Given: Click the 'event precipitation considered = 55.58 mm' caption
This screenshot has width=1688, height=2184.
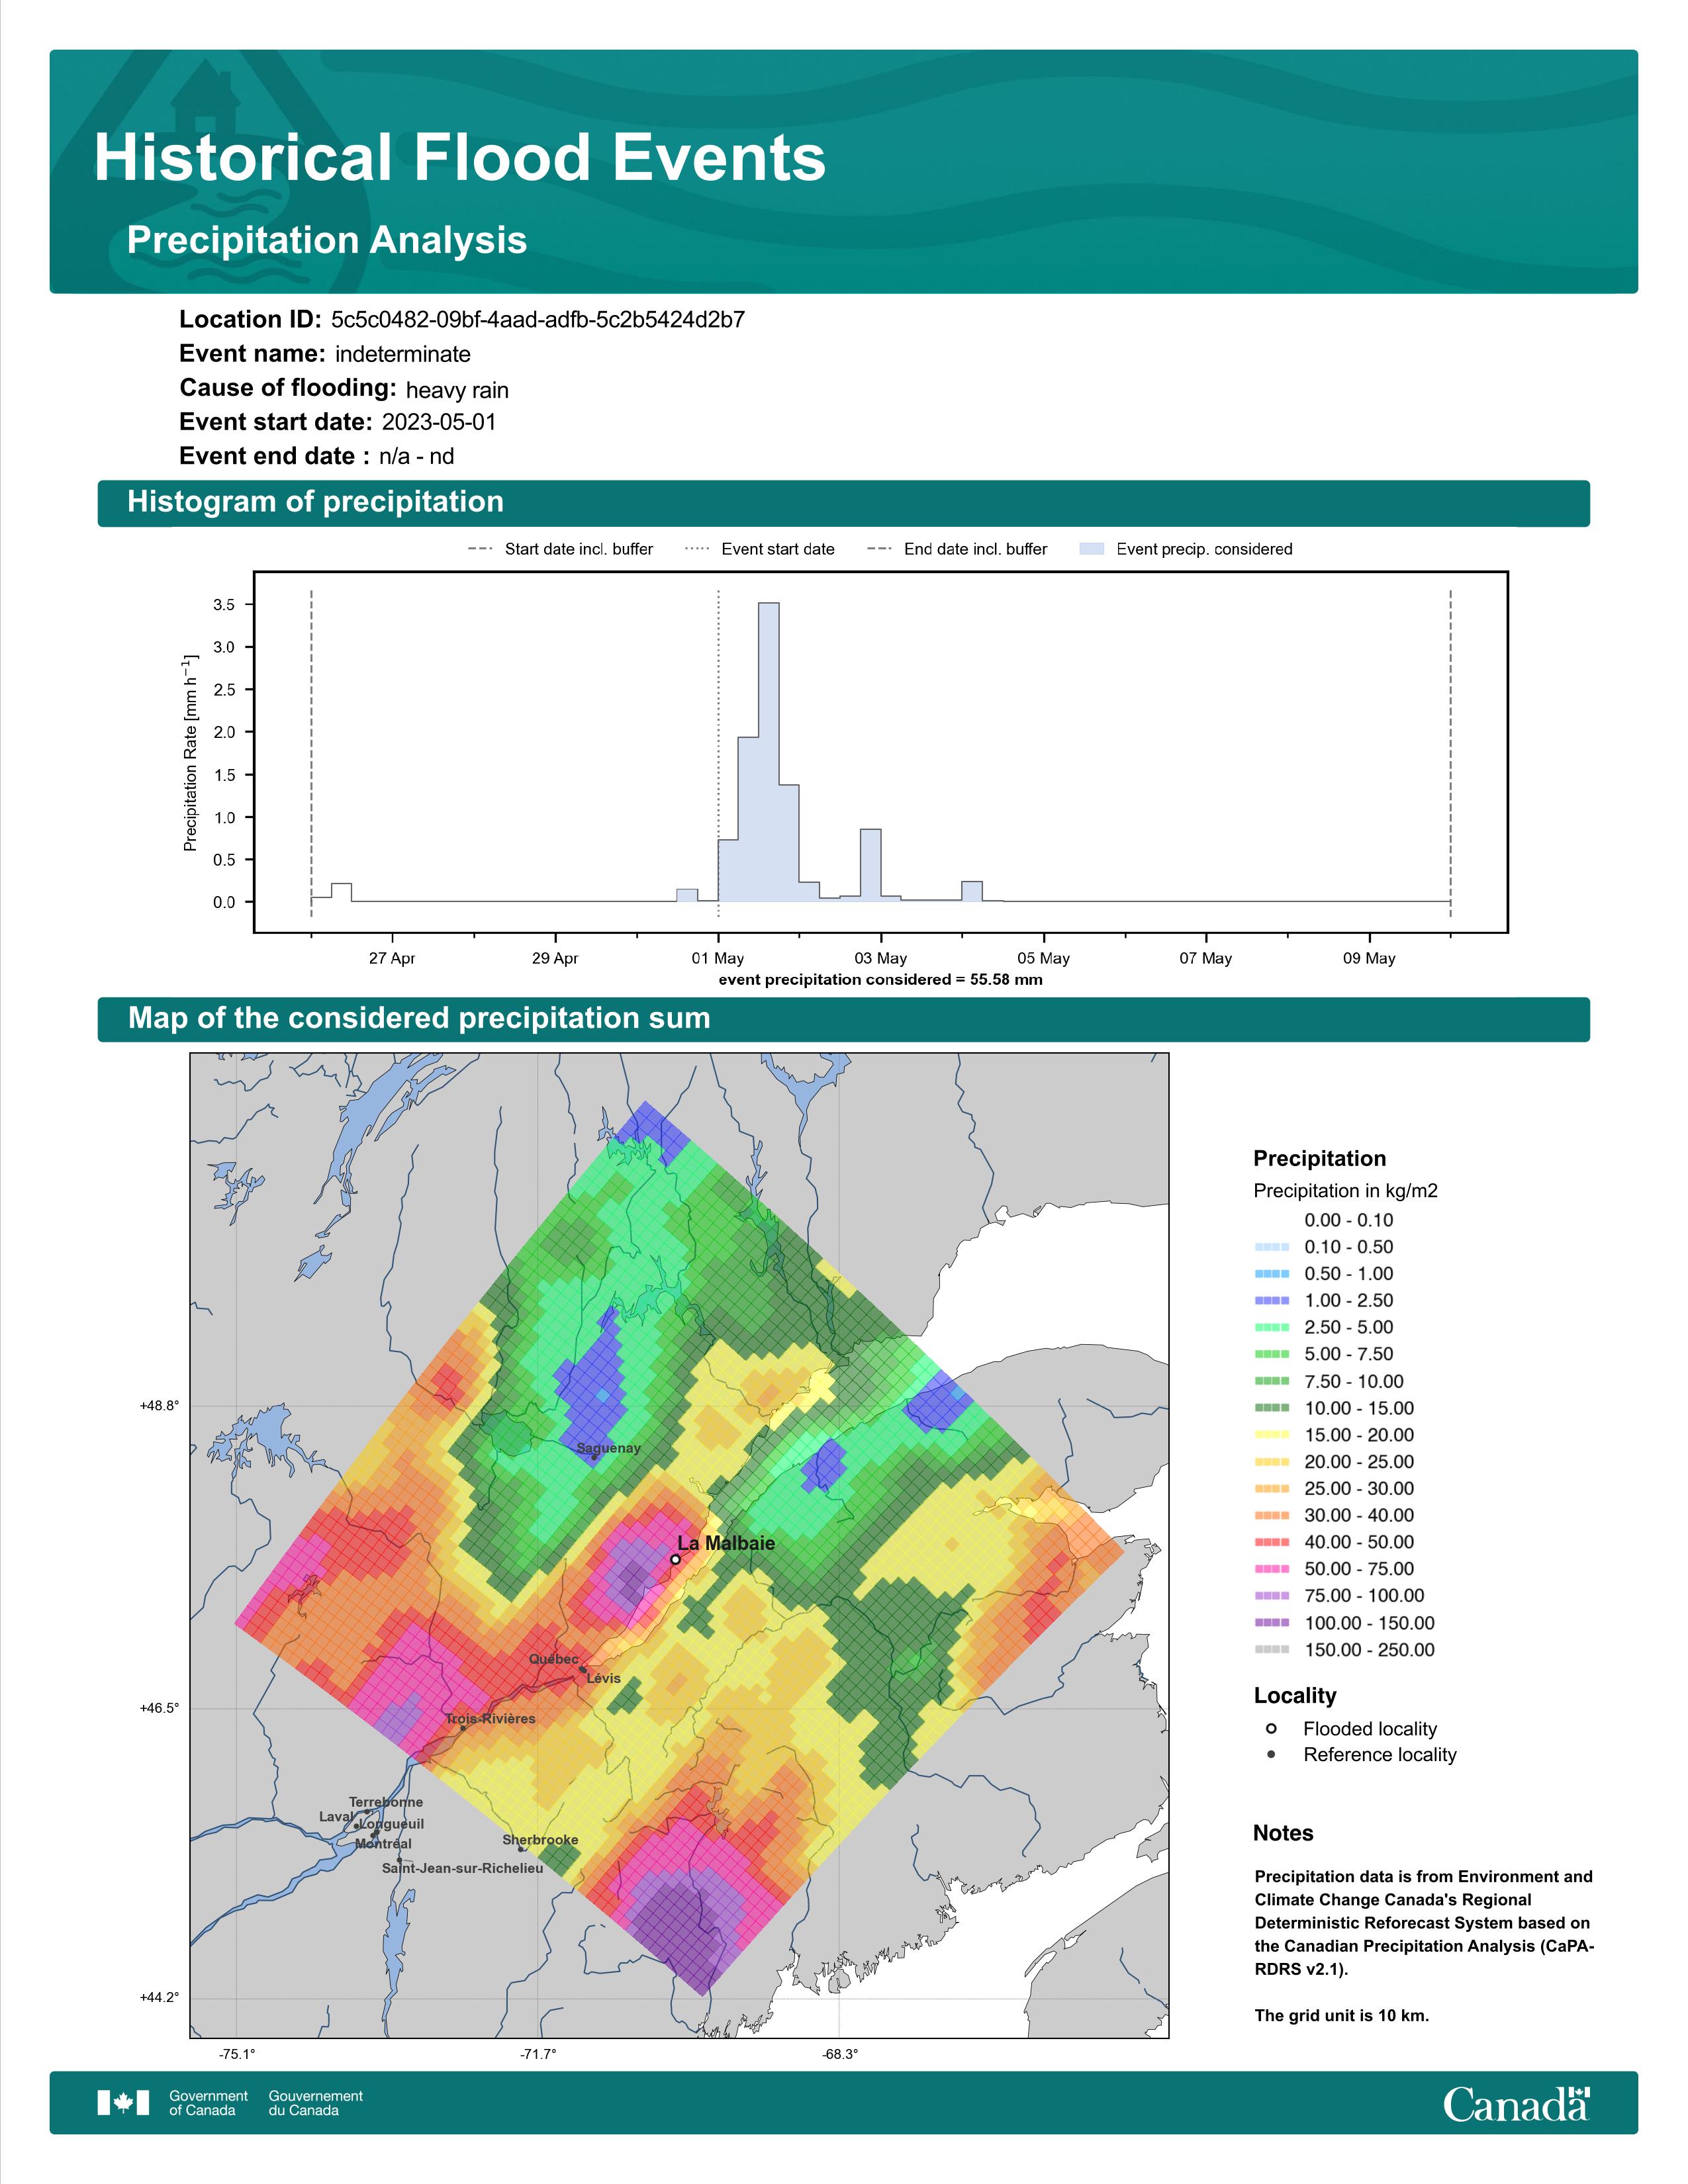Looking at the screenshot, I should pos(881,980).
